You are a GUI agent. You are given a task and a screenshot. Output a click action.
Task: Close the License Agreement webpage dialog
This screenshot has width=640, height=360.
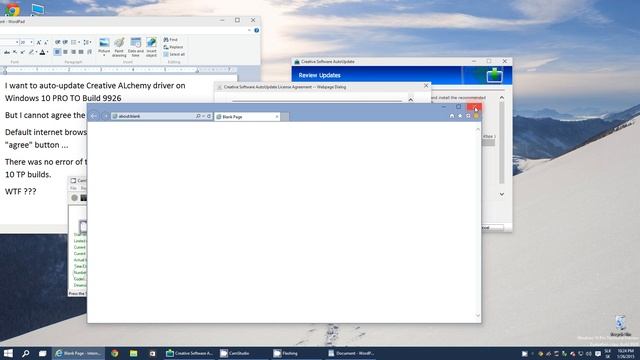tap(426, 86)
